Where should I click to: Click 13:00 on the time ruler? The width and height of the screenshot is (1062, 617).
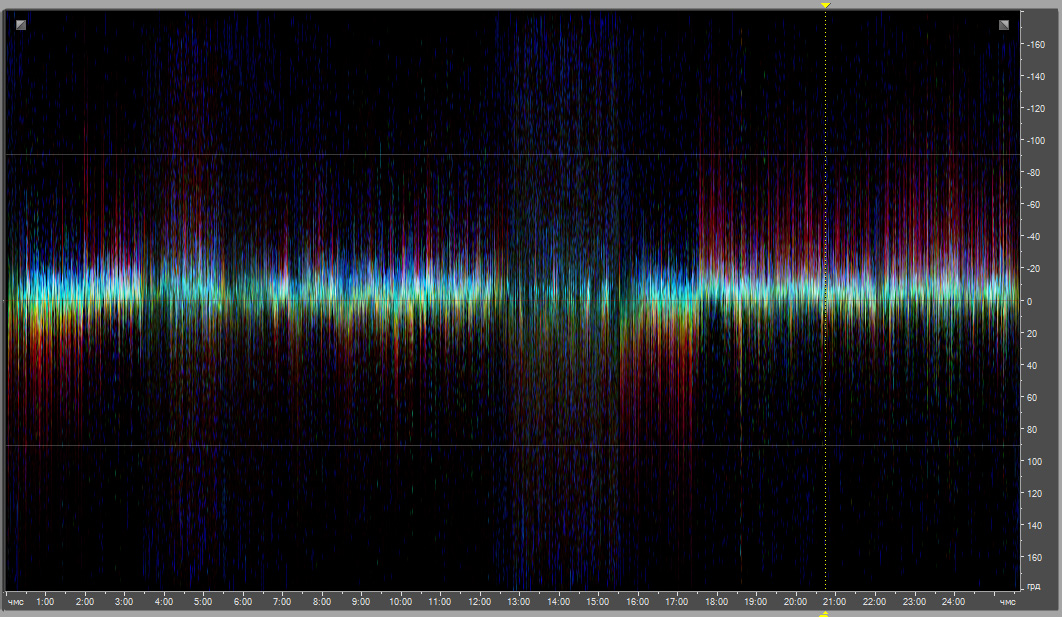tap(518, 602)
